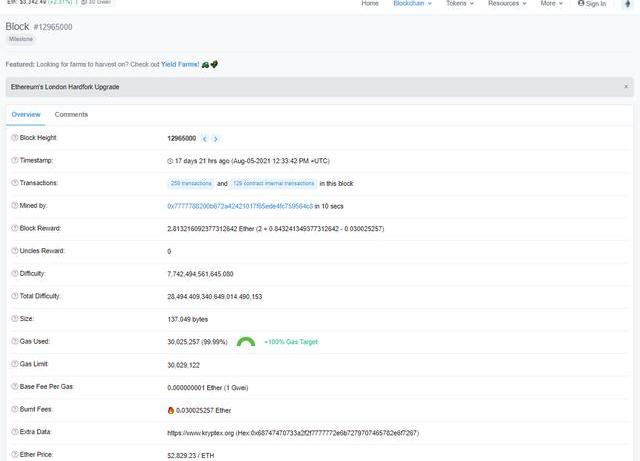Click the help icon beside Block Height
The height and width of the screenshot is (461, 640).
[x=14, y=138]
